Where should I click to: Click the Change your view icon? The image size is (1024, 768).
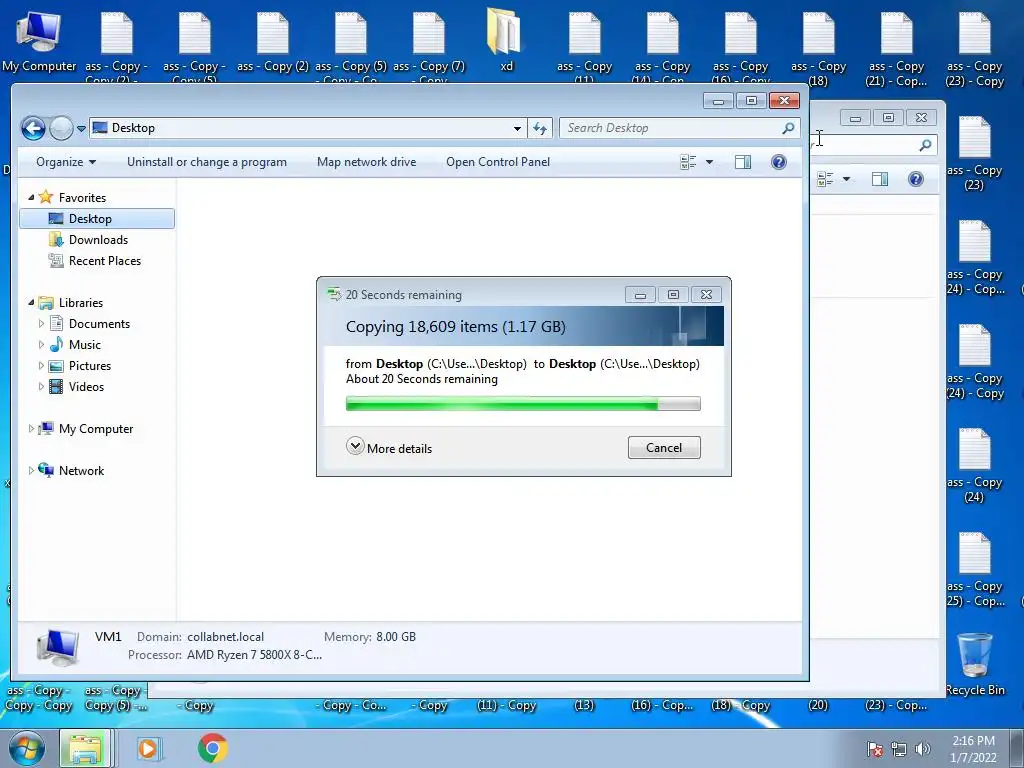pyautogui.click(x=688, y=162)
